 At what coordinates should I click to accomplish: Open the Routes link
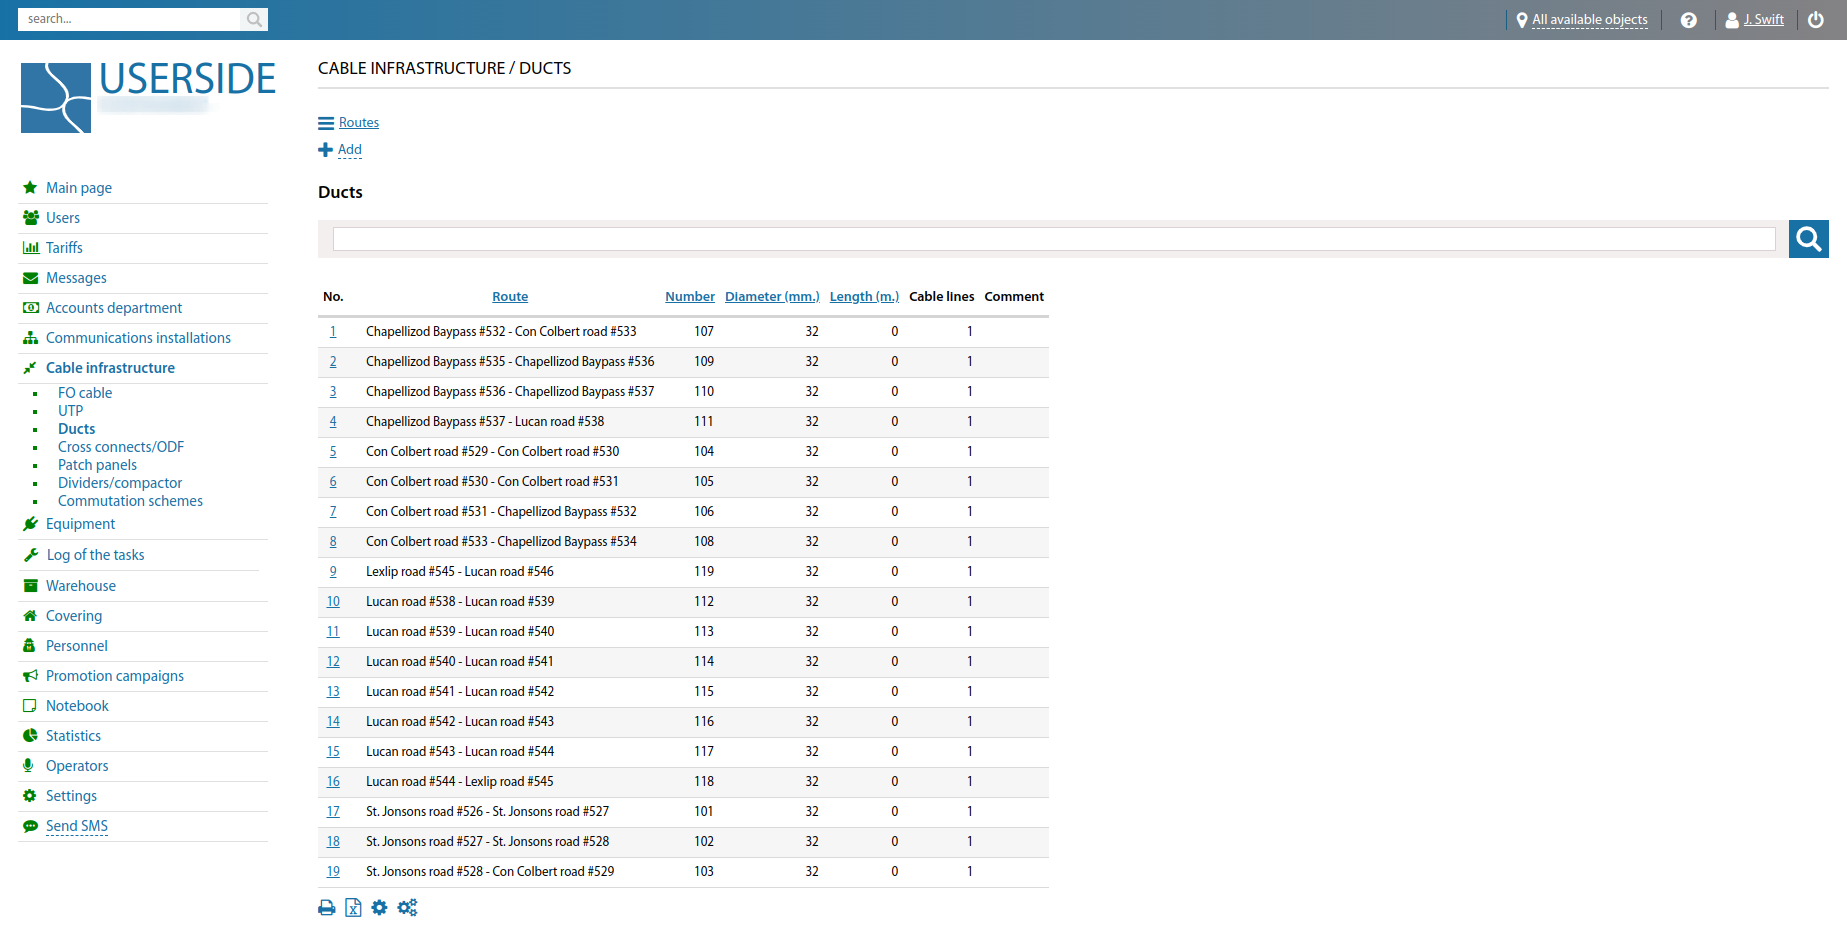point(359,123)
